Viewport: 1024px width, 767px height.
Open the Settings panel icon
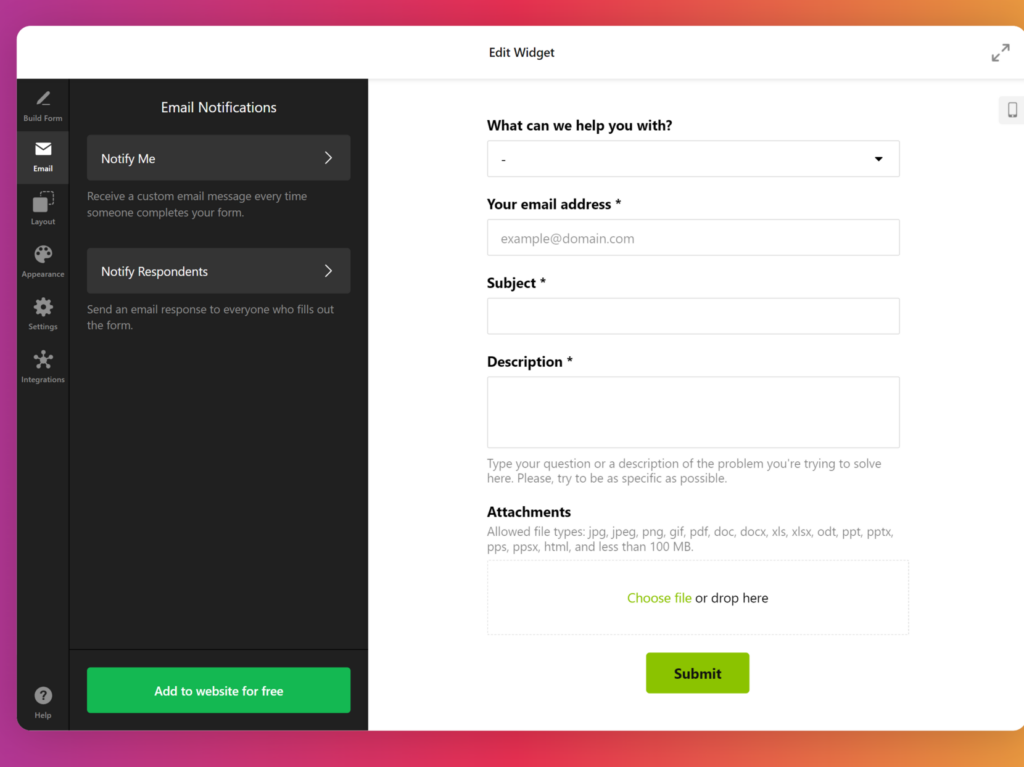point(42,312)
